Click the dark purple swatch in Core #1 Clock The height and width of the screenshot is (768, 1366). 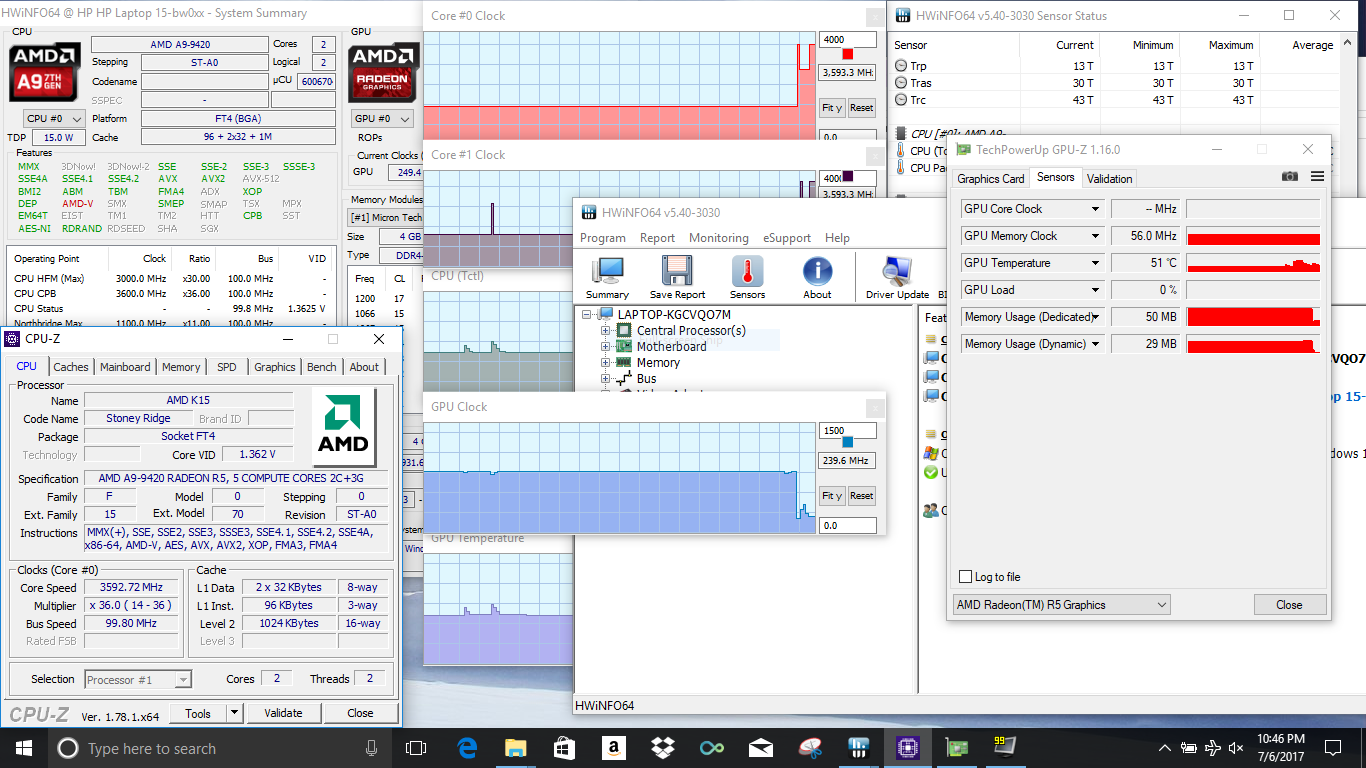click(849, 178)
